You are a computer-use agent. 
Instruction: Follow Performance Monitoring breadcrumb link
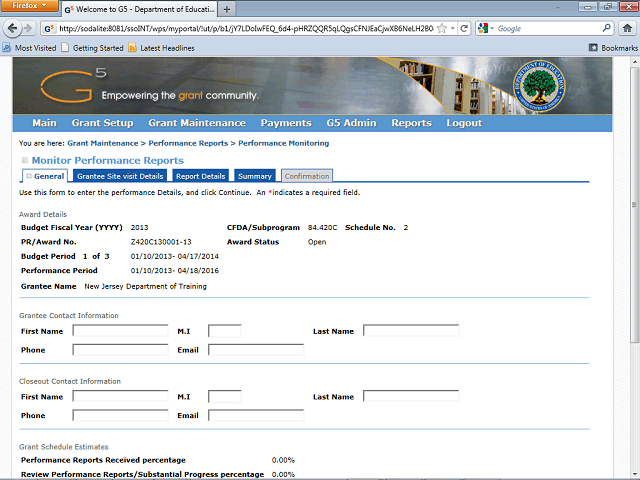click(x=284, y=143)
